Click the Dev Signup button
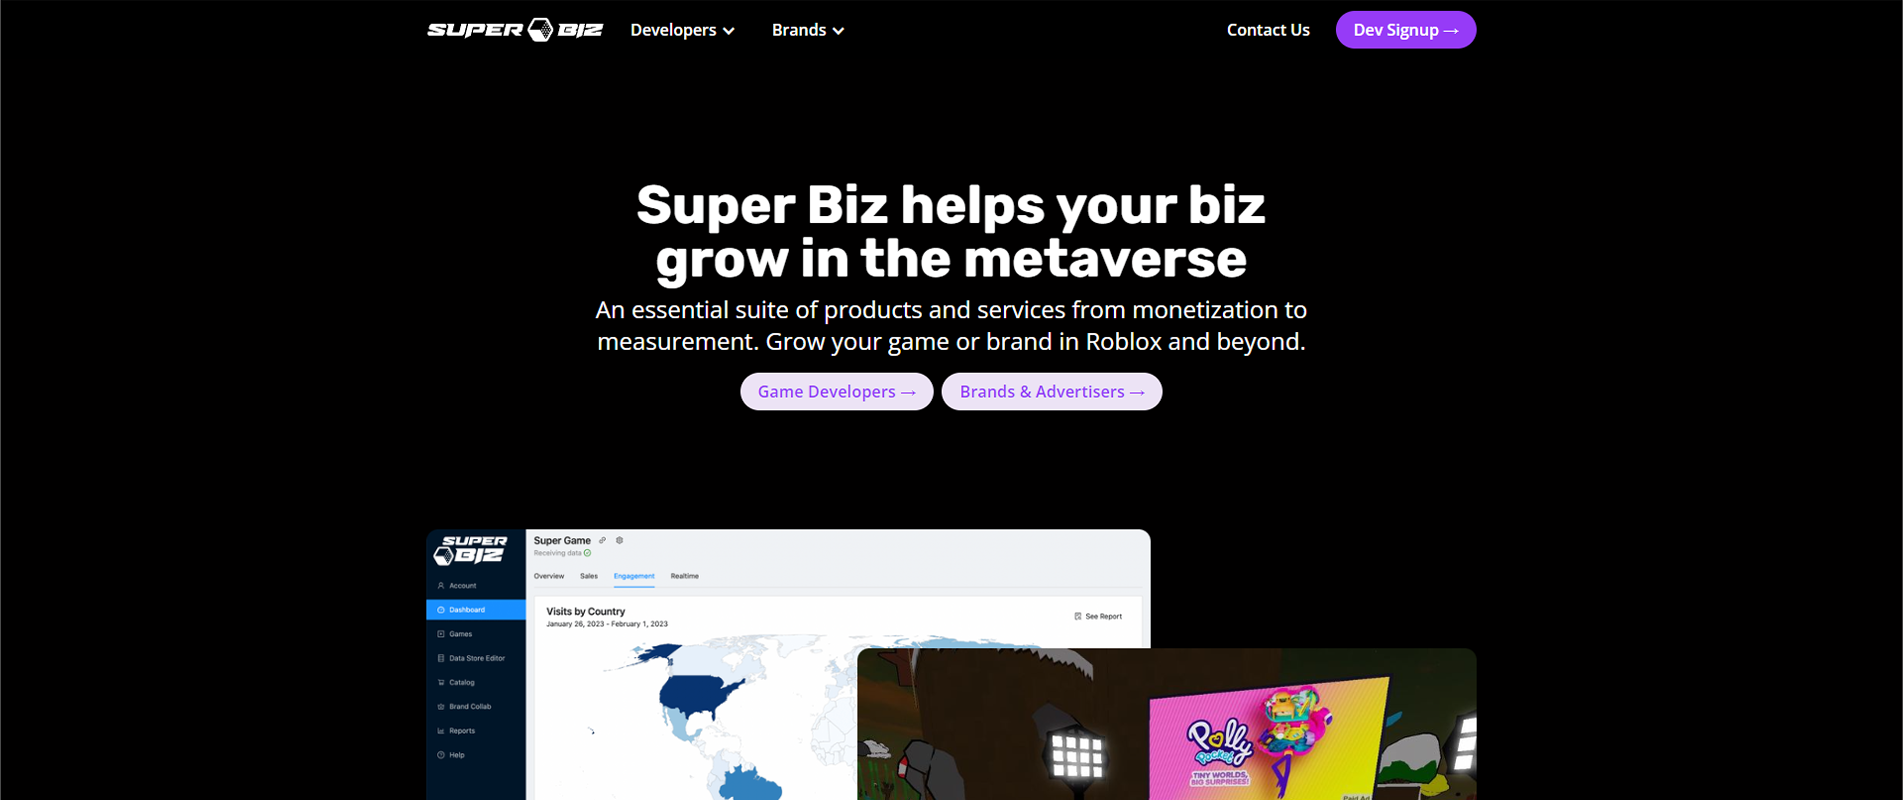The image size is (1903, 800). [1405, 30]
